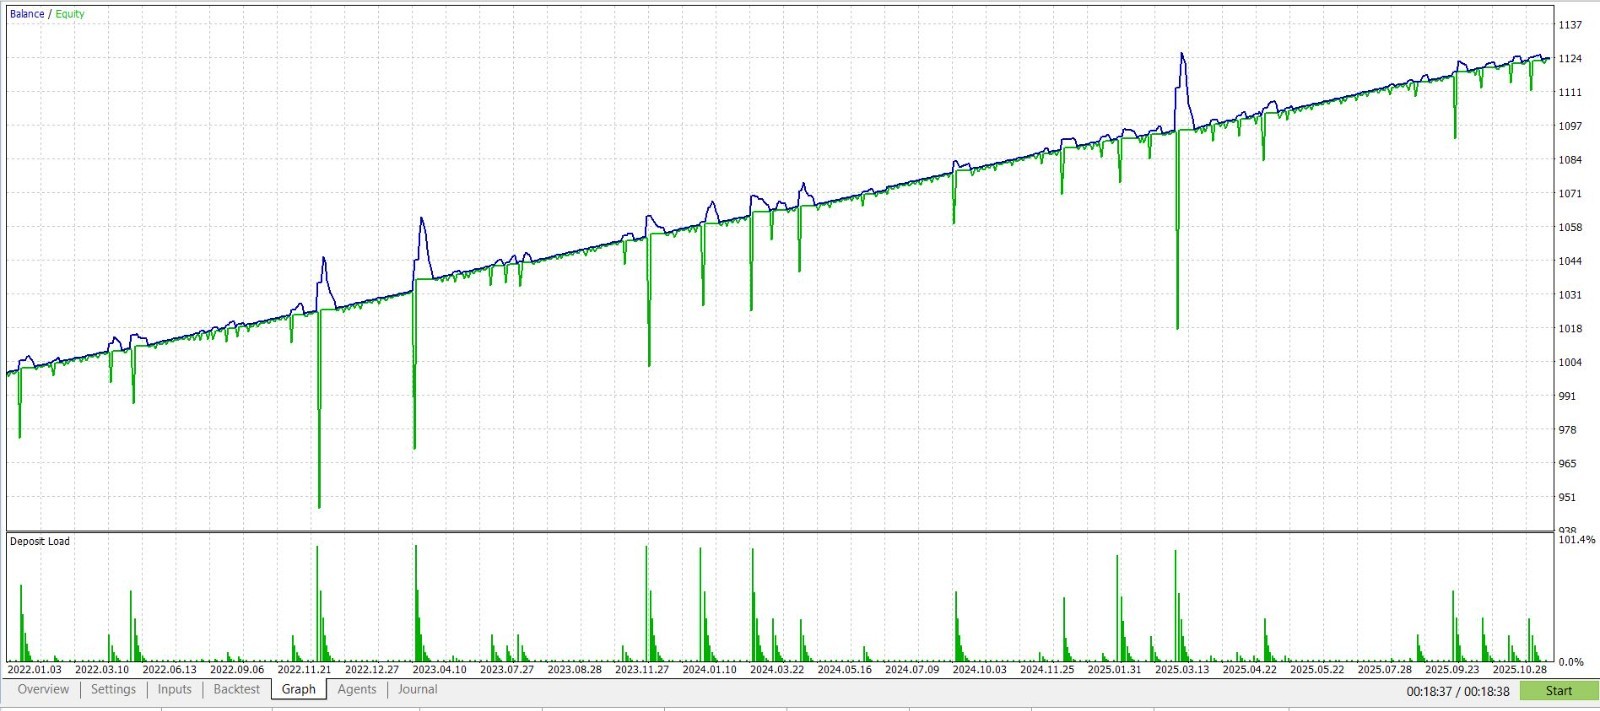Click the 2025.07.28 date label

coord(1385,670)
